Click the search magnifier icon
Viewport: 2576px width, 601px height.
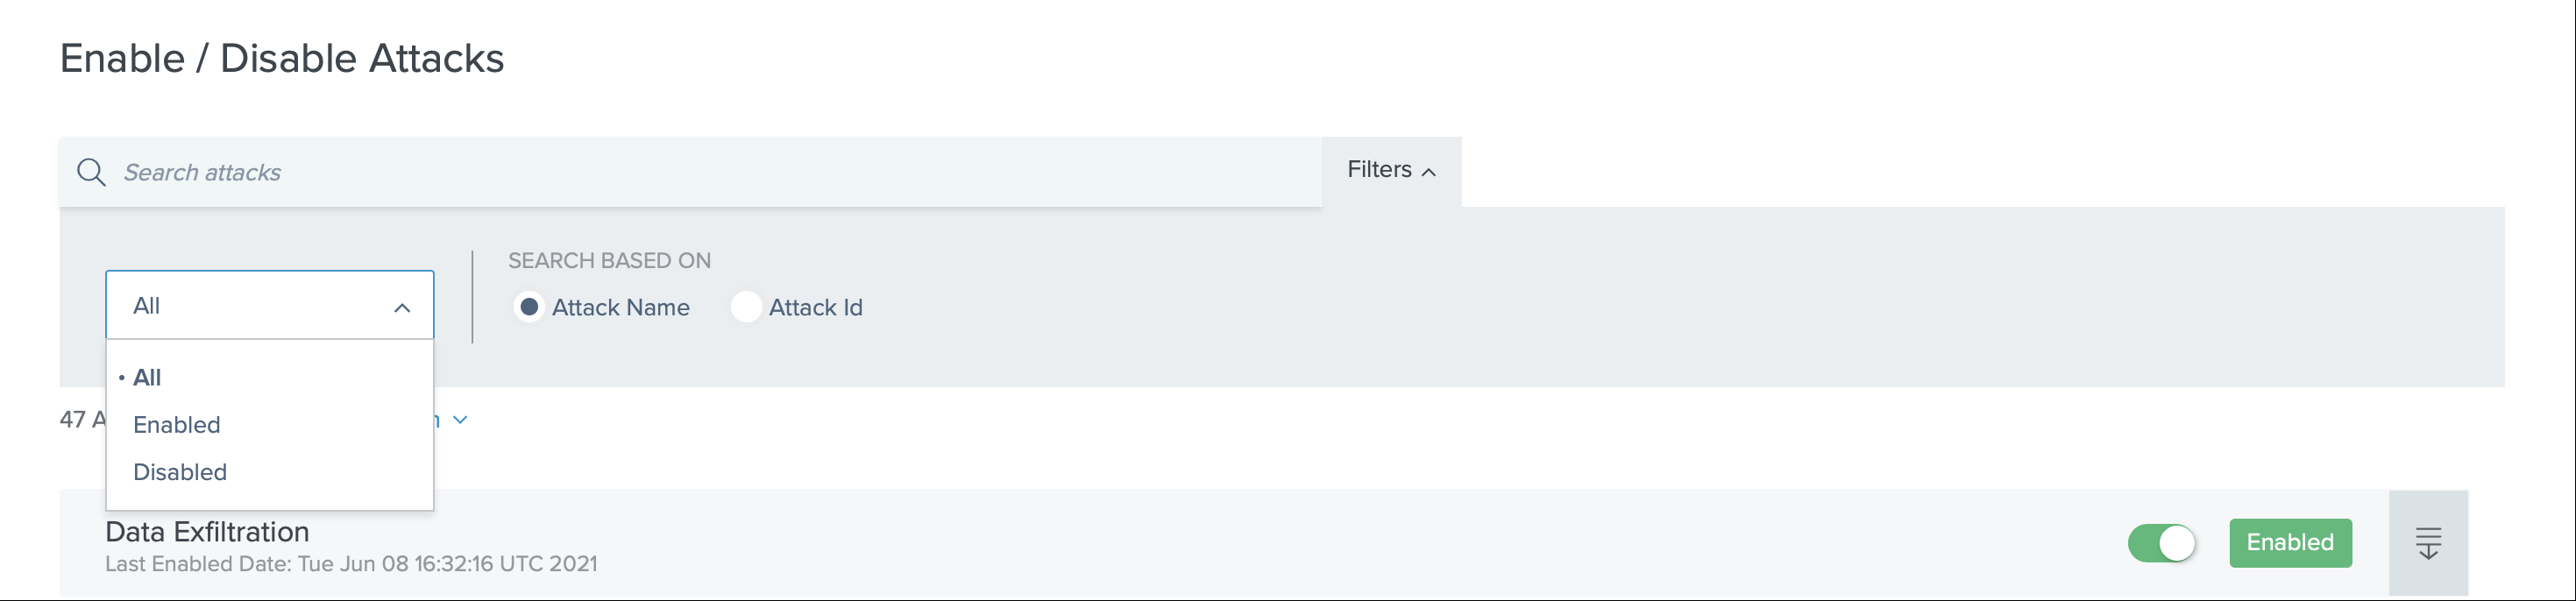point(91,172)
